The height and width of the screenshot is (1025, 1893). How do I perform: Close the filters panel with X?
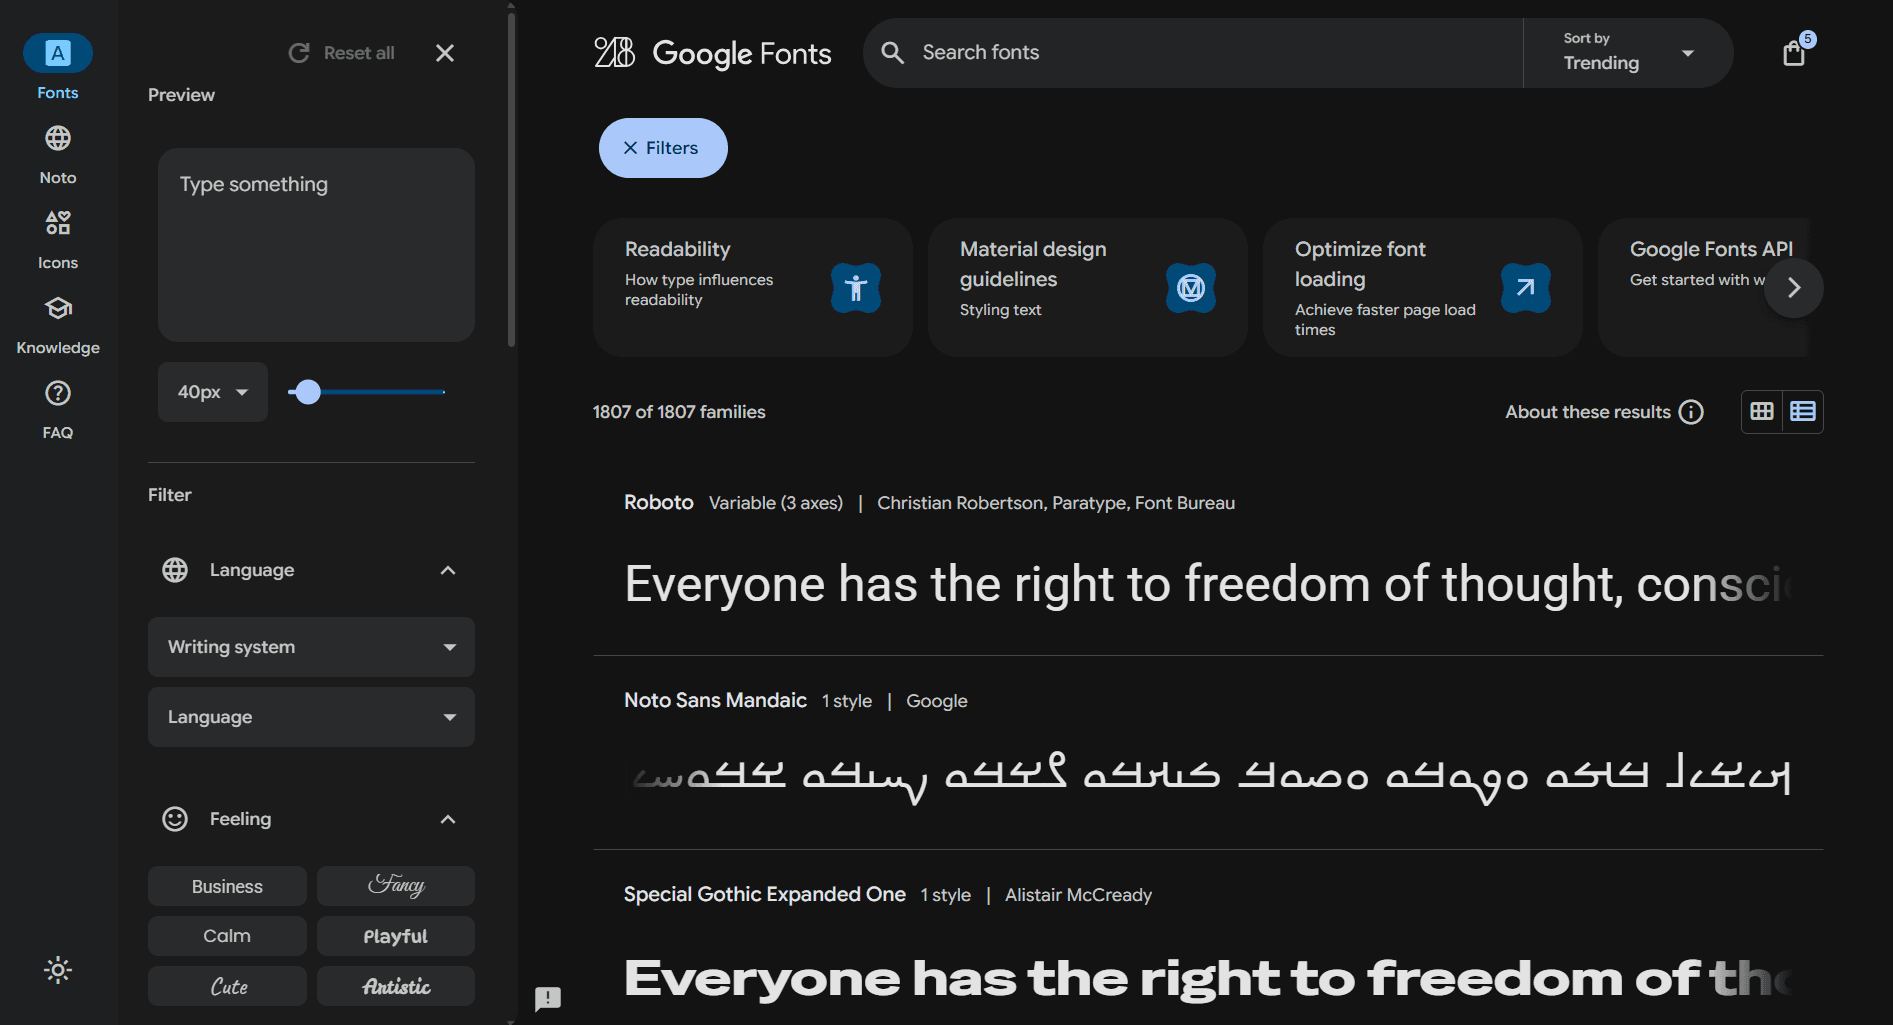click(x=445, y=53)
